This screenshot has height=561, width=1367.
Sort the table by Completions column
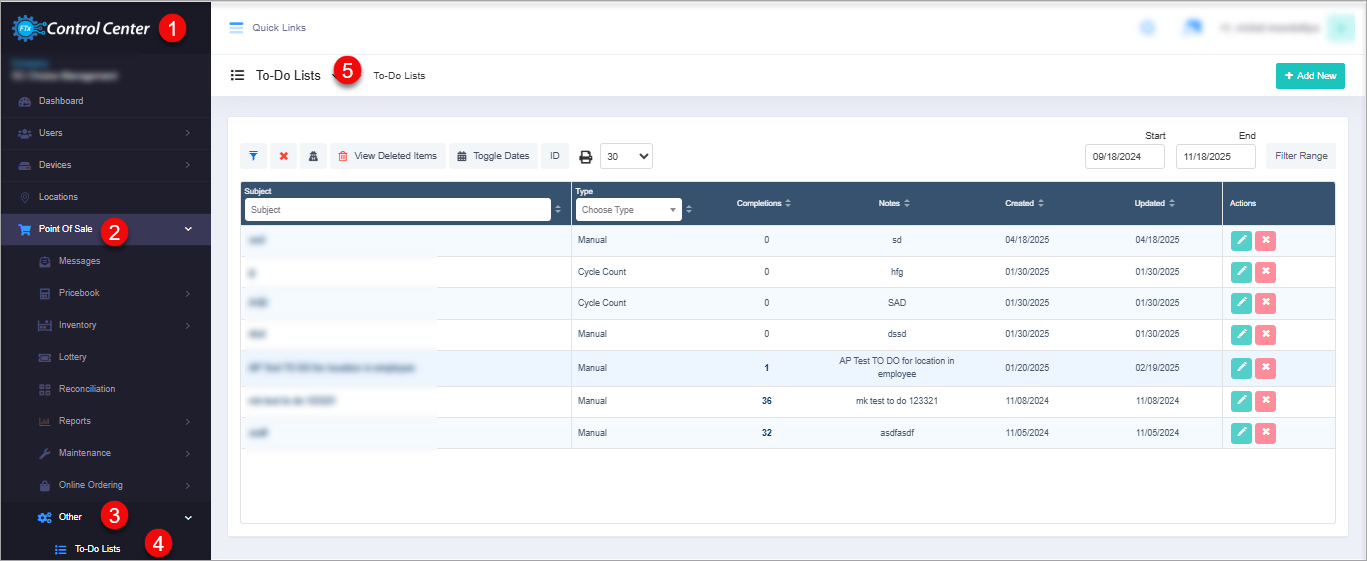click(x=764, y=203)
